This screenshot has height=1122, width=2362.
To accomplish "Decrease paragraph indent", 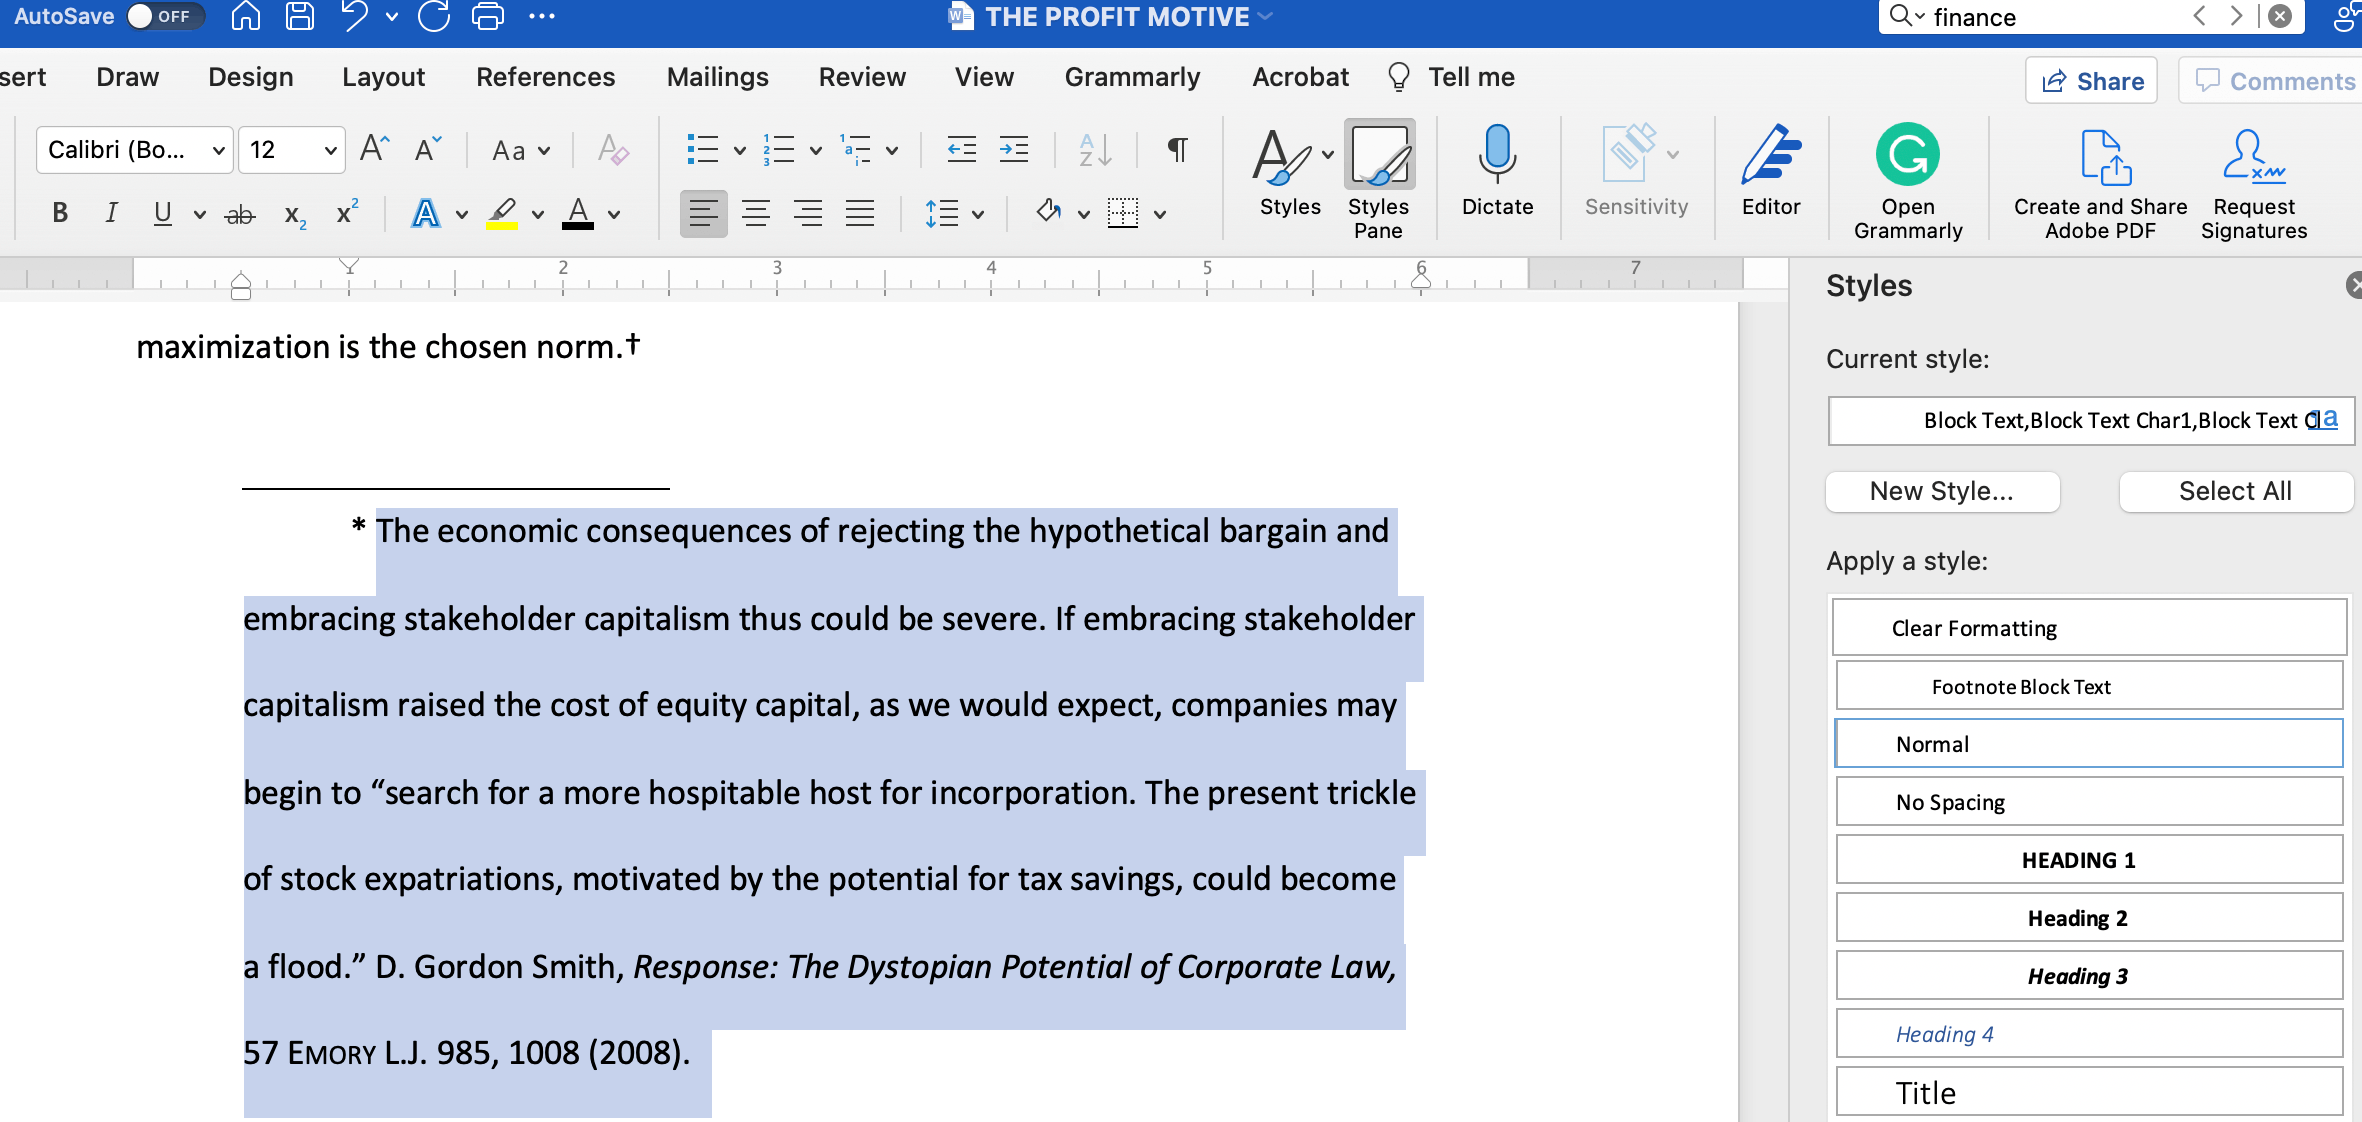I will (962, 150).
